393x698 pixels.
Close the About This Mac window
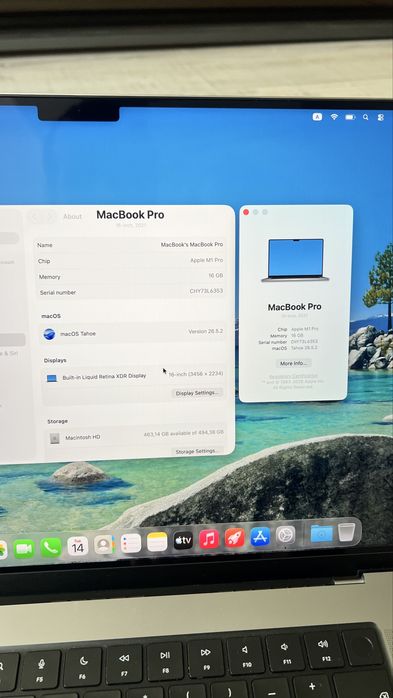pyautogui.click(x=246, y=212)
